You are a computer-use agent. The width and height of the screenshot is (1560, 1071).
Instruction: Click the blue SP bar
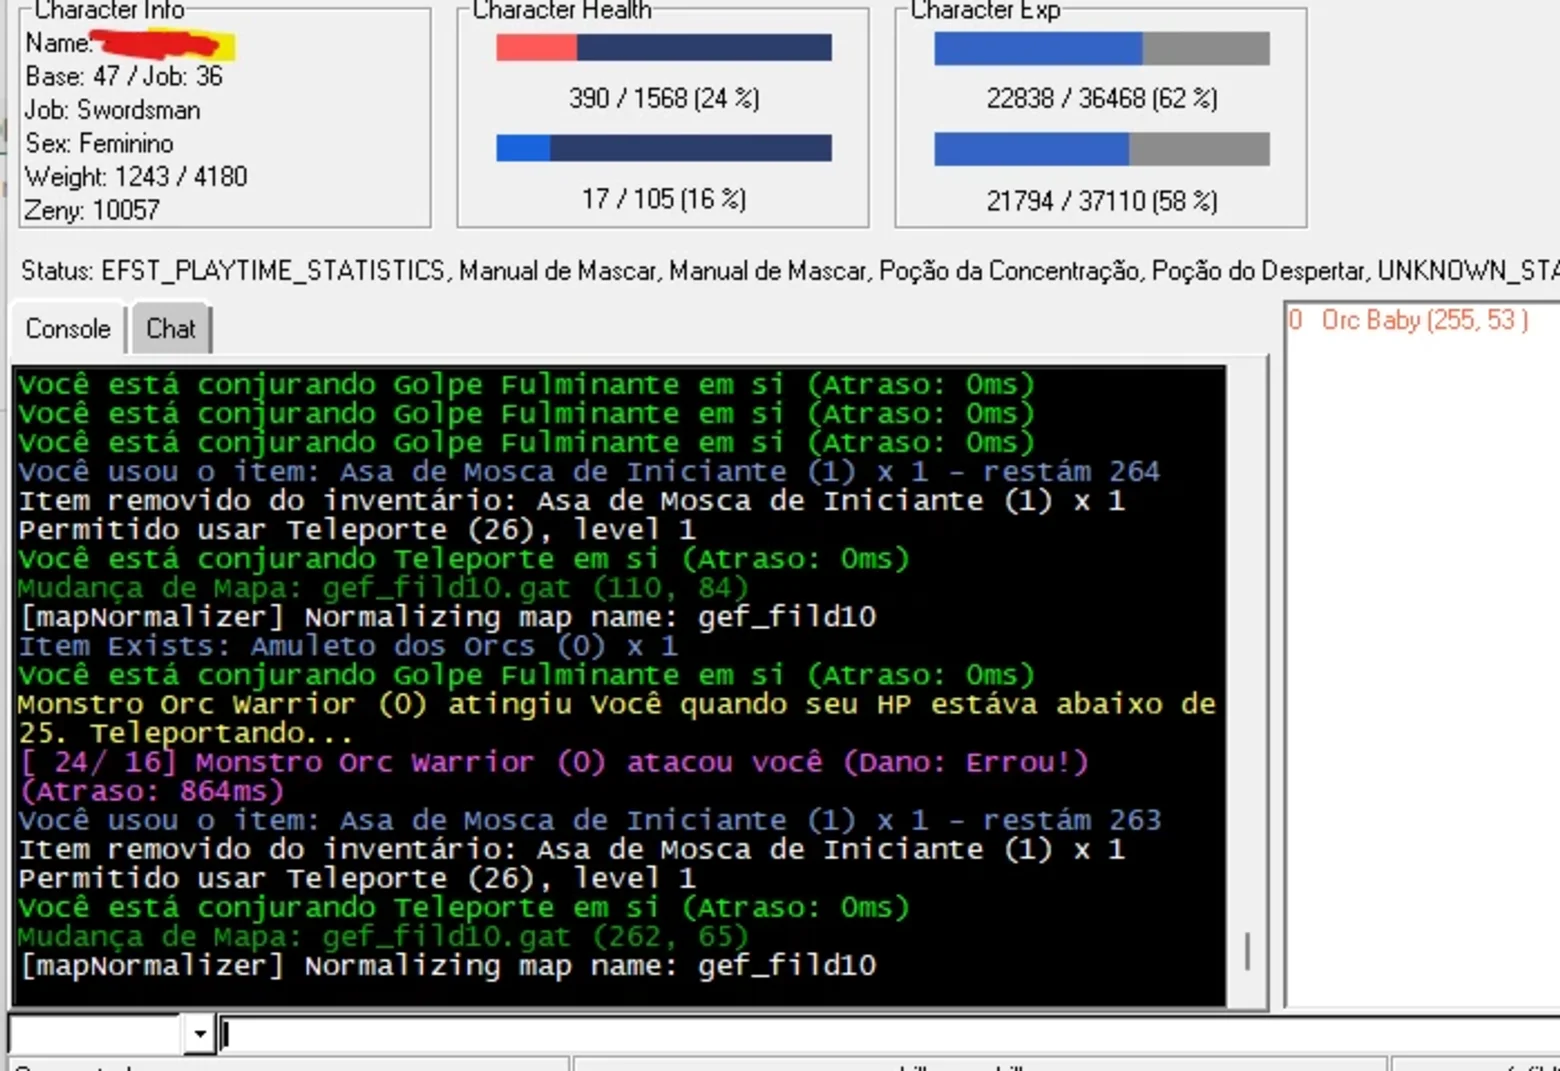[x=664, y=148]
